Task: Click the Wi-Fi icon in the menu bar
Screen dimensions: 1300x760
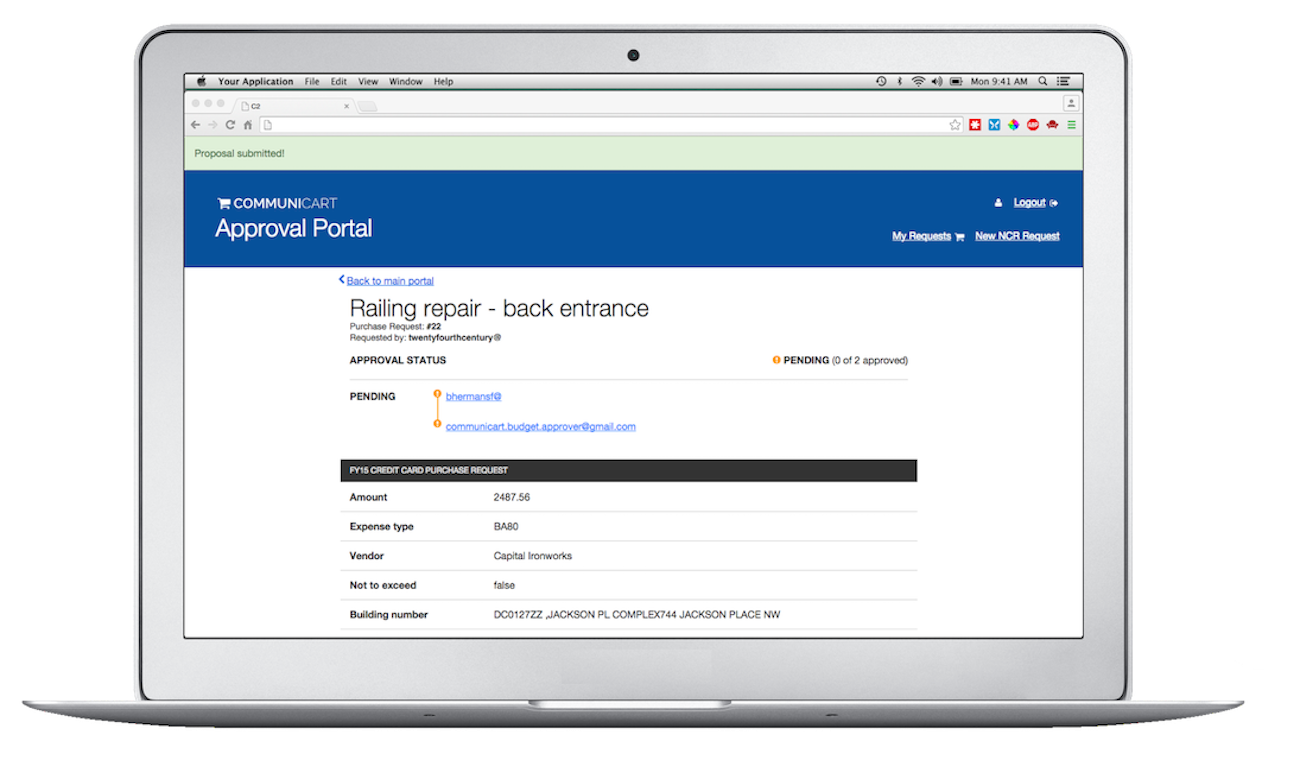Action: tap(918, 81)
